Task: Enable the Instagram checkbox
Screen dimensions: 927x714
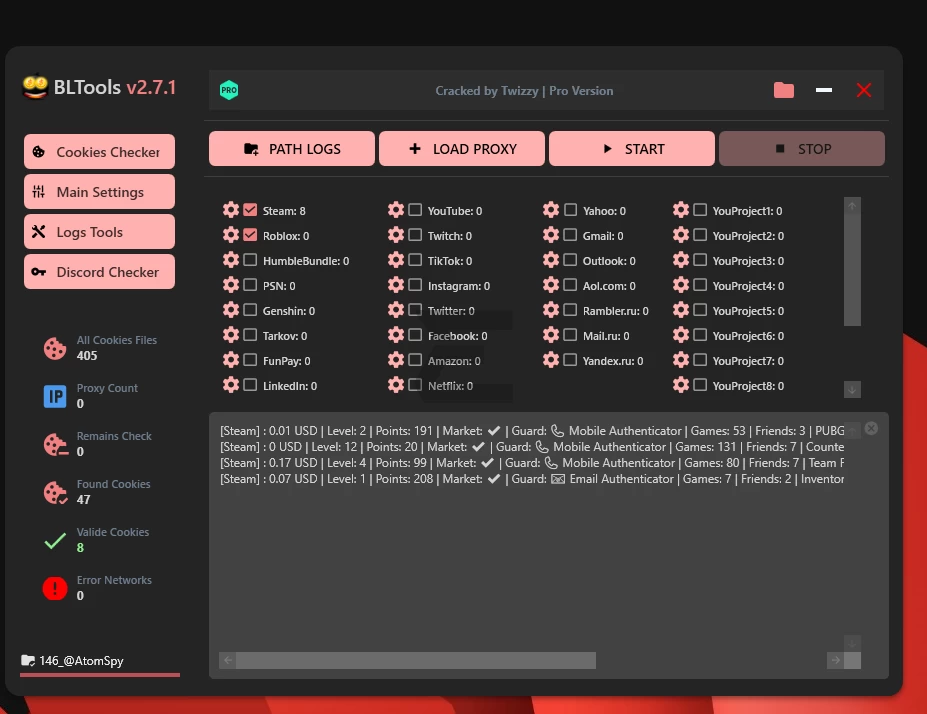Action: coord(415,285)
